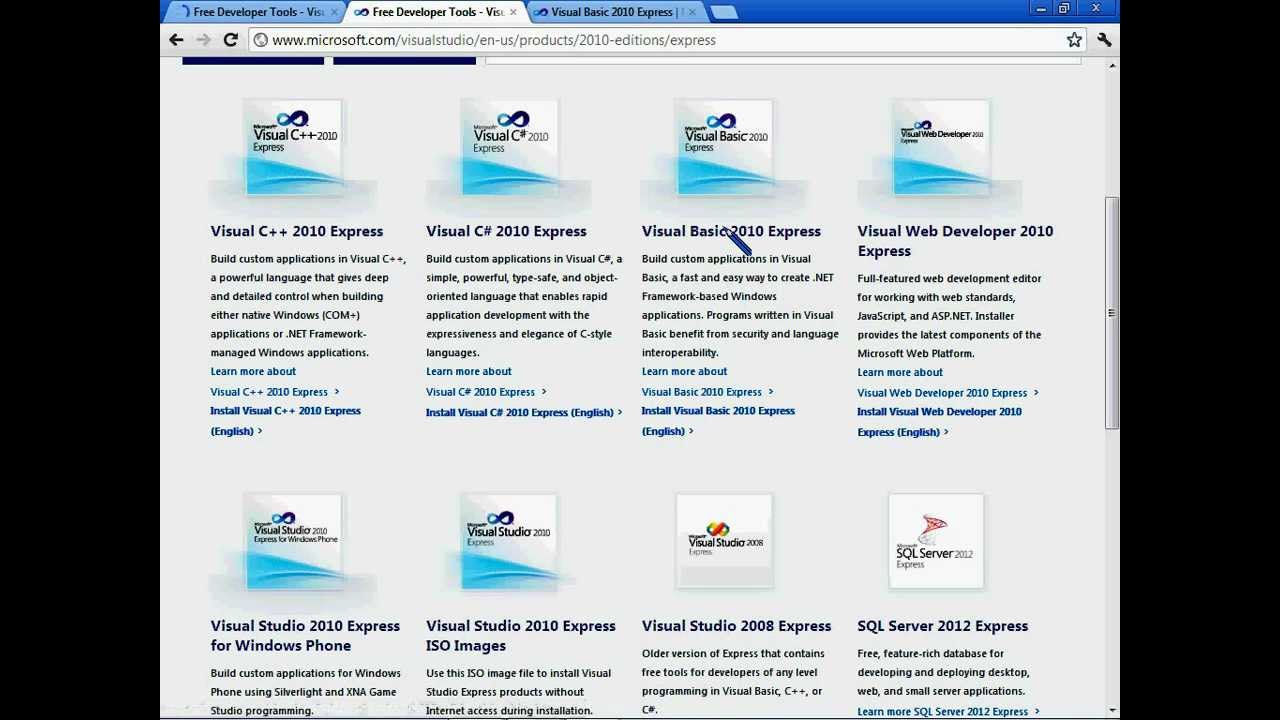Click the Visual Studio 2010 Express for Windows Phone image
Screen dimensions: 1280x720
294,542
